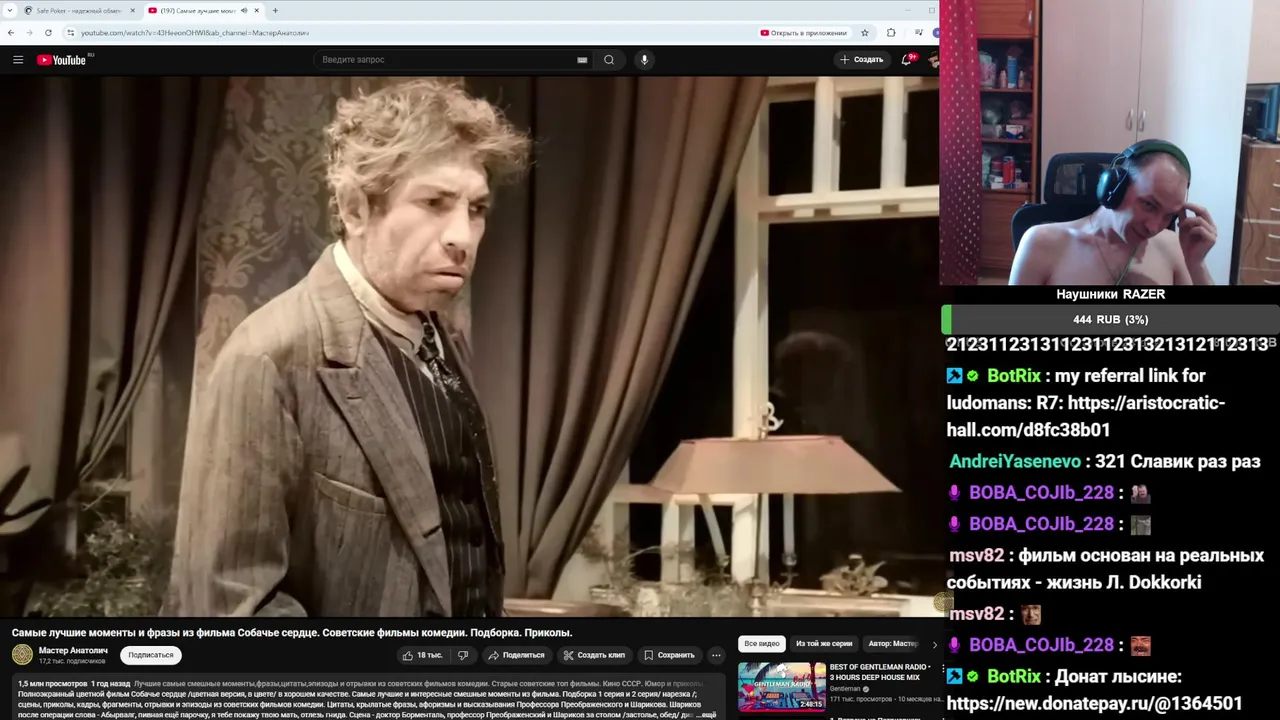Expand the tab search dropdown arrow
1280x720 pixels.
click(8, 11)
